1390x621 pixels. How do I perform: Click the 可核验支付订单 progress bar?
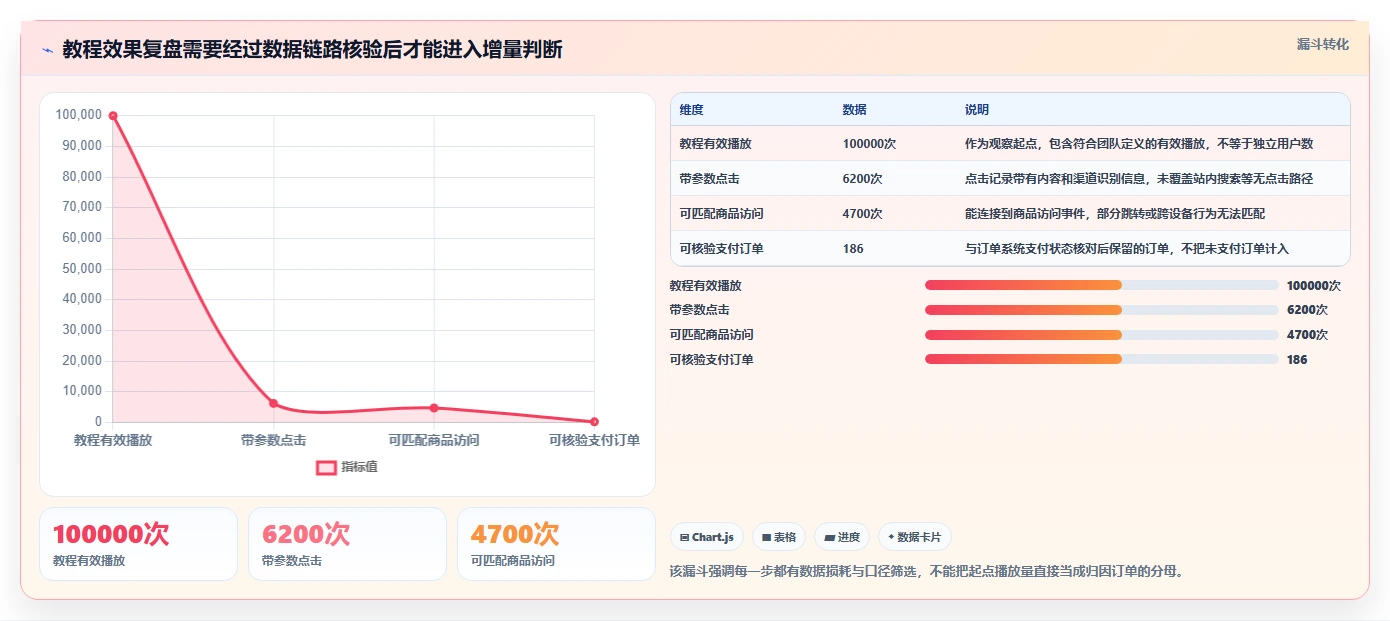[1102, 360]
